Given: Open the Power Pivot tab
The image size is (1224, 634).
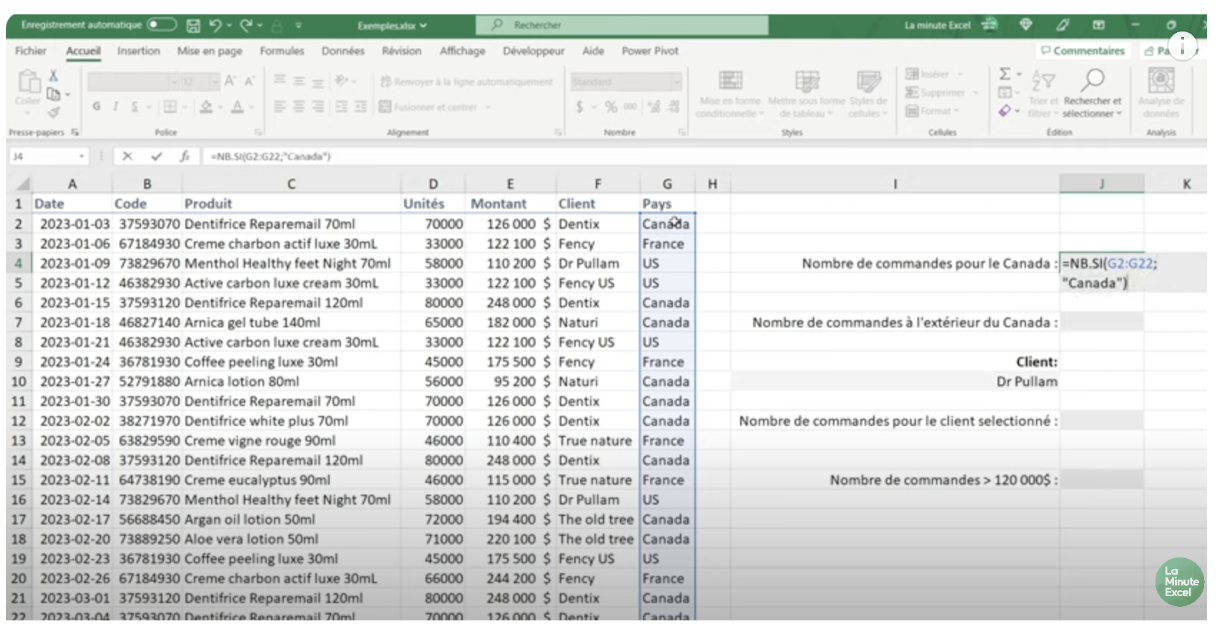Looking at the screenshot, I should tap(650, 51).
